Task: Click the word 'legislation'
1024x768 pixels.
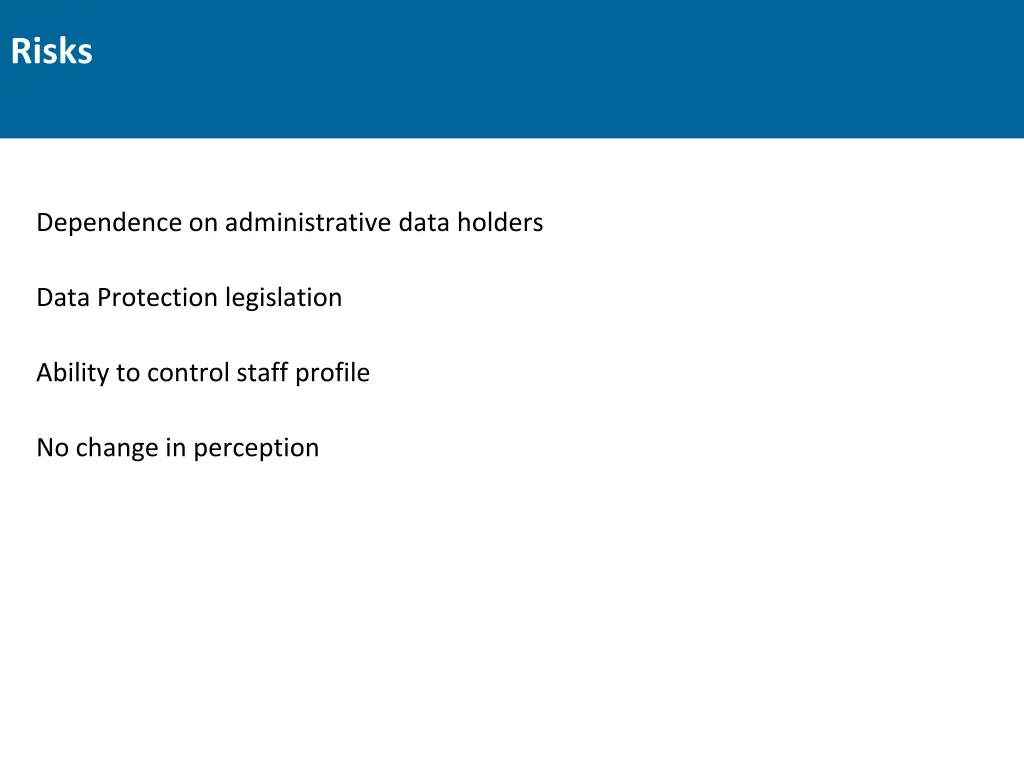Action: coord(283,298)
